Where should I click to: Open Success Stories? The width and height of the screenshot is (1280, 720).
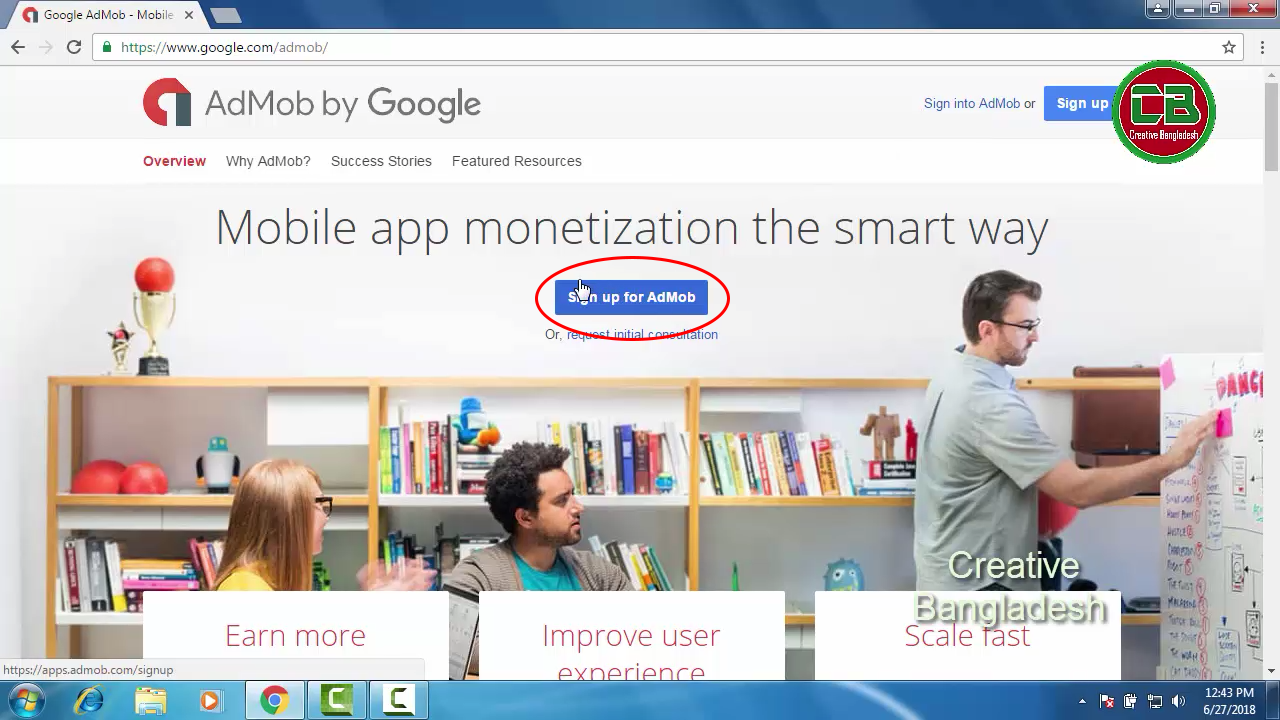tap(381, 161)
